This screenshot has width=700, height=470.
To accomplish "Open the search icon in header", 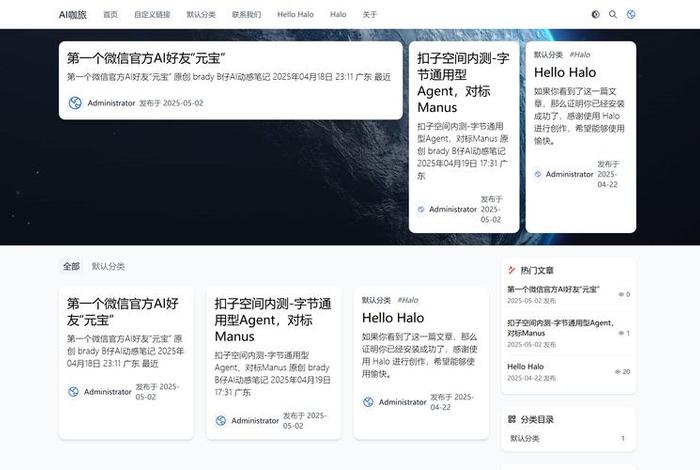I will click(613, 14).
